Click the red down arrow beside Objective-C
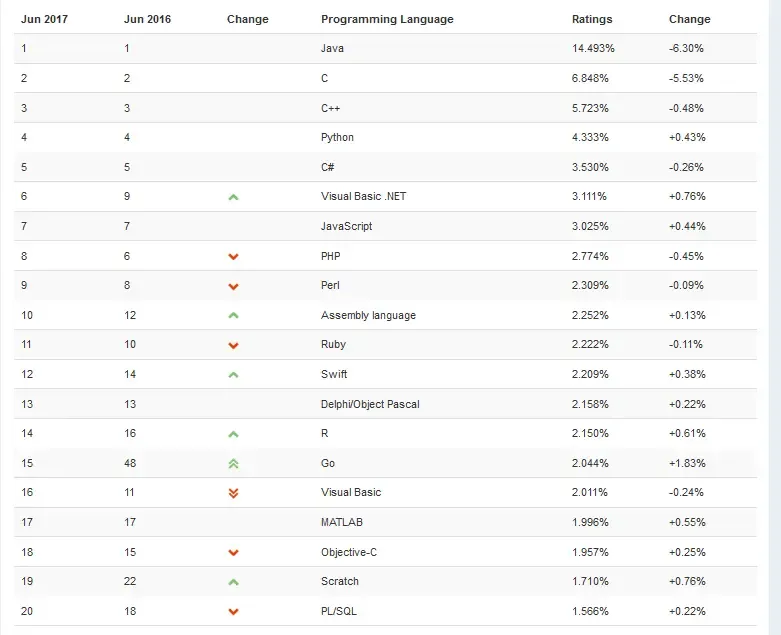 click(233, 553)
